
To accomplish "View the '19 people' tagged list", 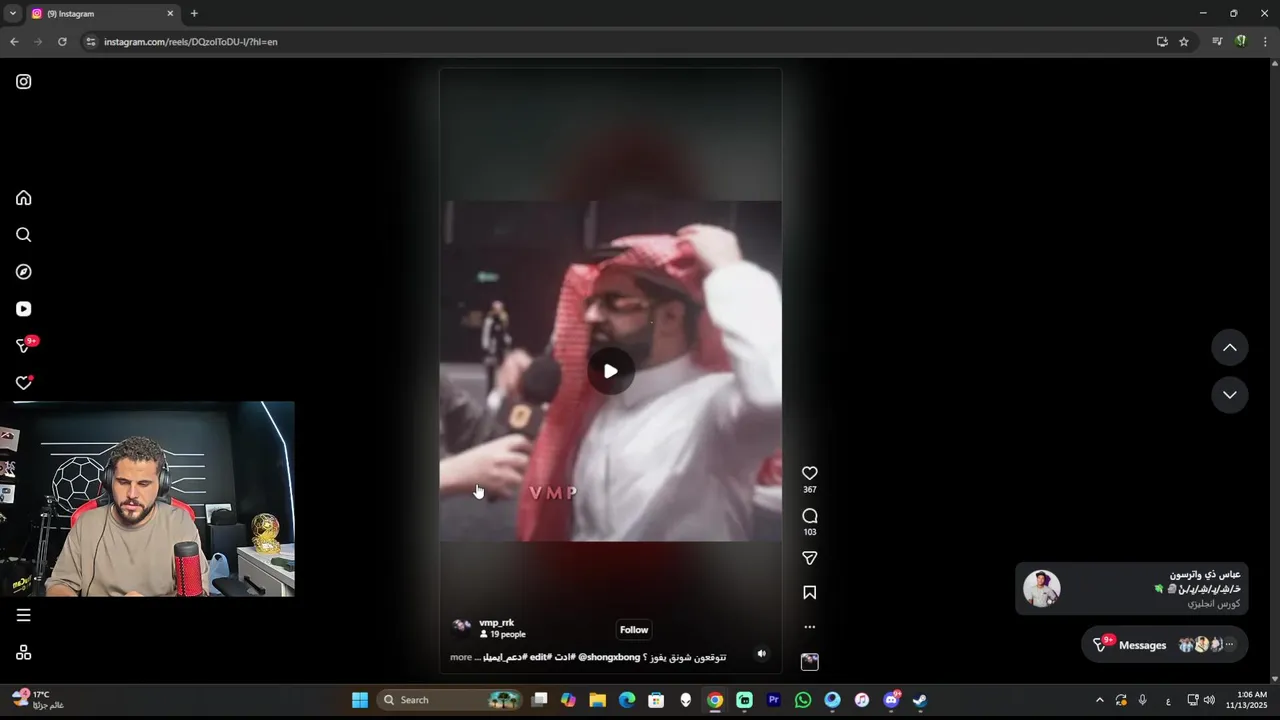I will (503, 634).
